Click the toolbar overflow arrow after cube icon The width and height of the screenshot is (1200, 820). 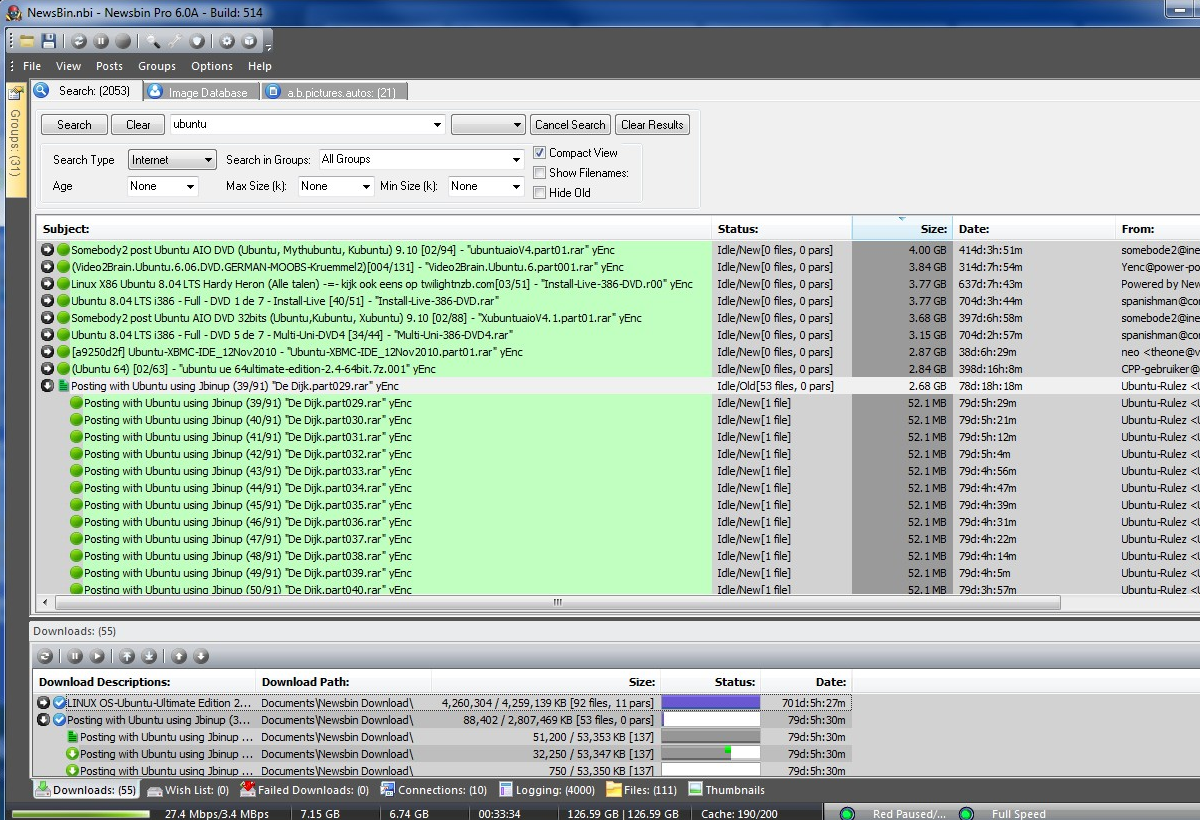click(x=268, y=45)
